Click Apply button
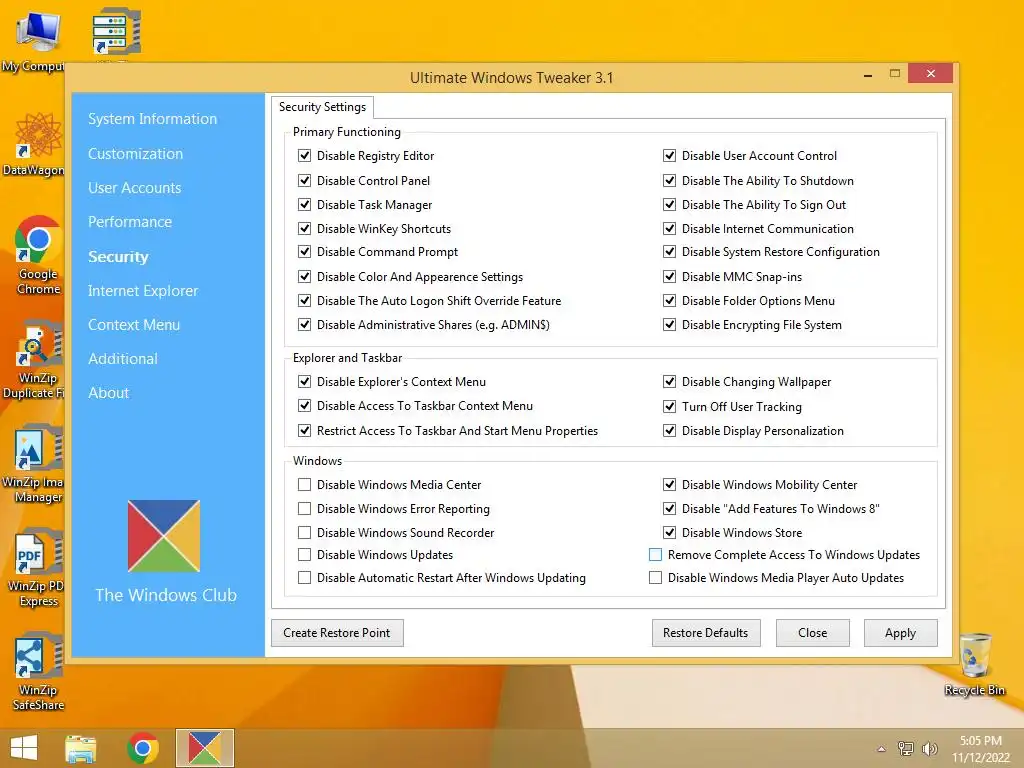Viewport: 1024px width, 768px height. pyautogui.click(x=901, y=633)
